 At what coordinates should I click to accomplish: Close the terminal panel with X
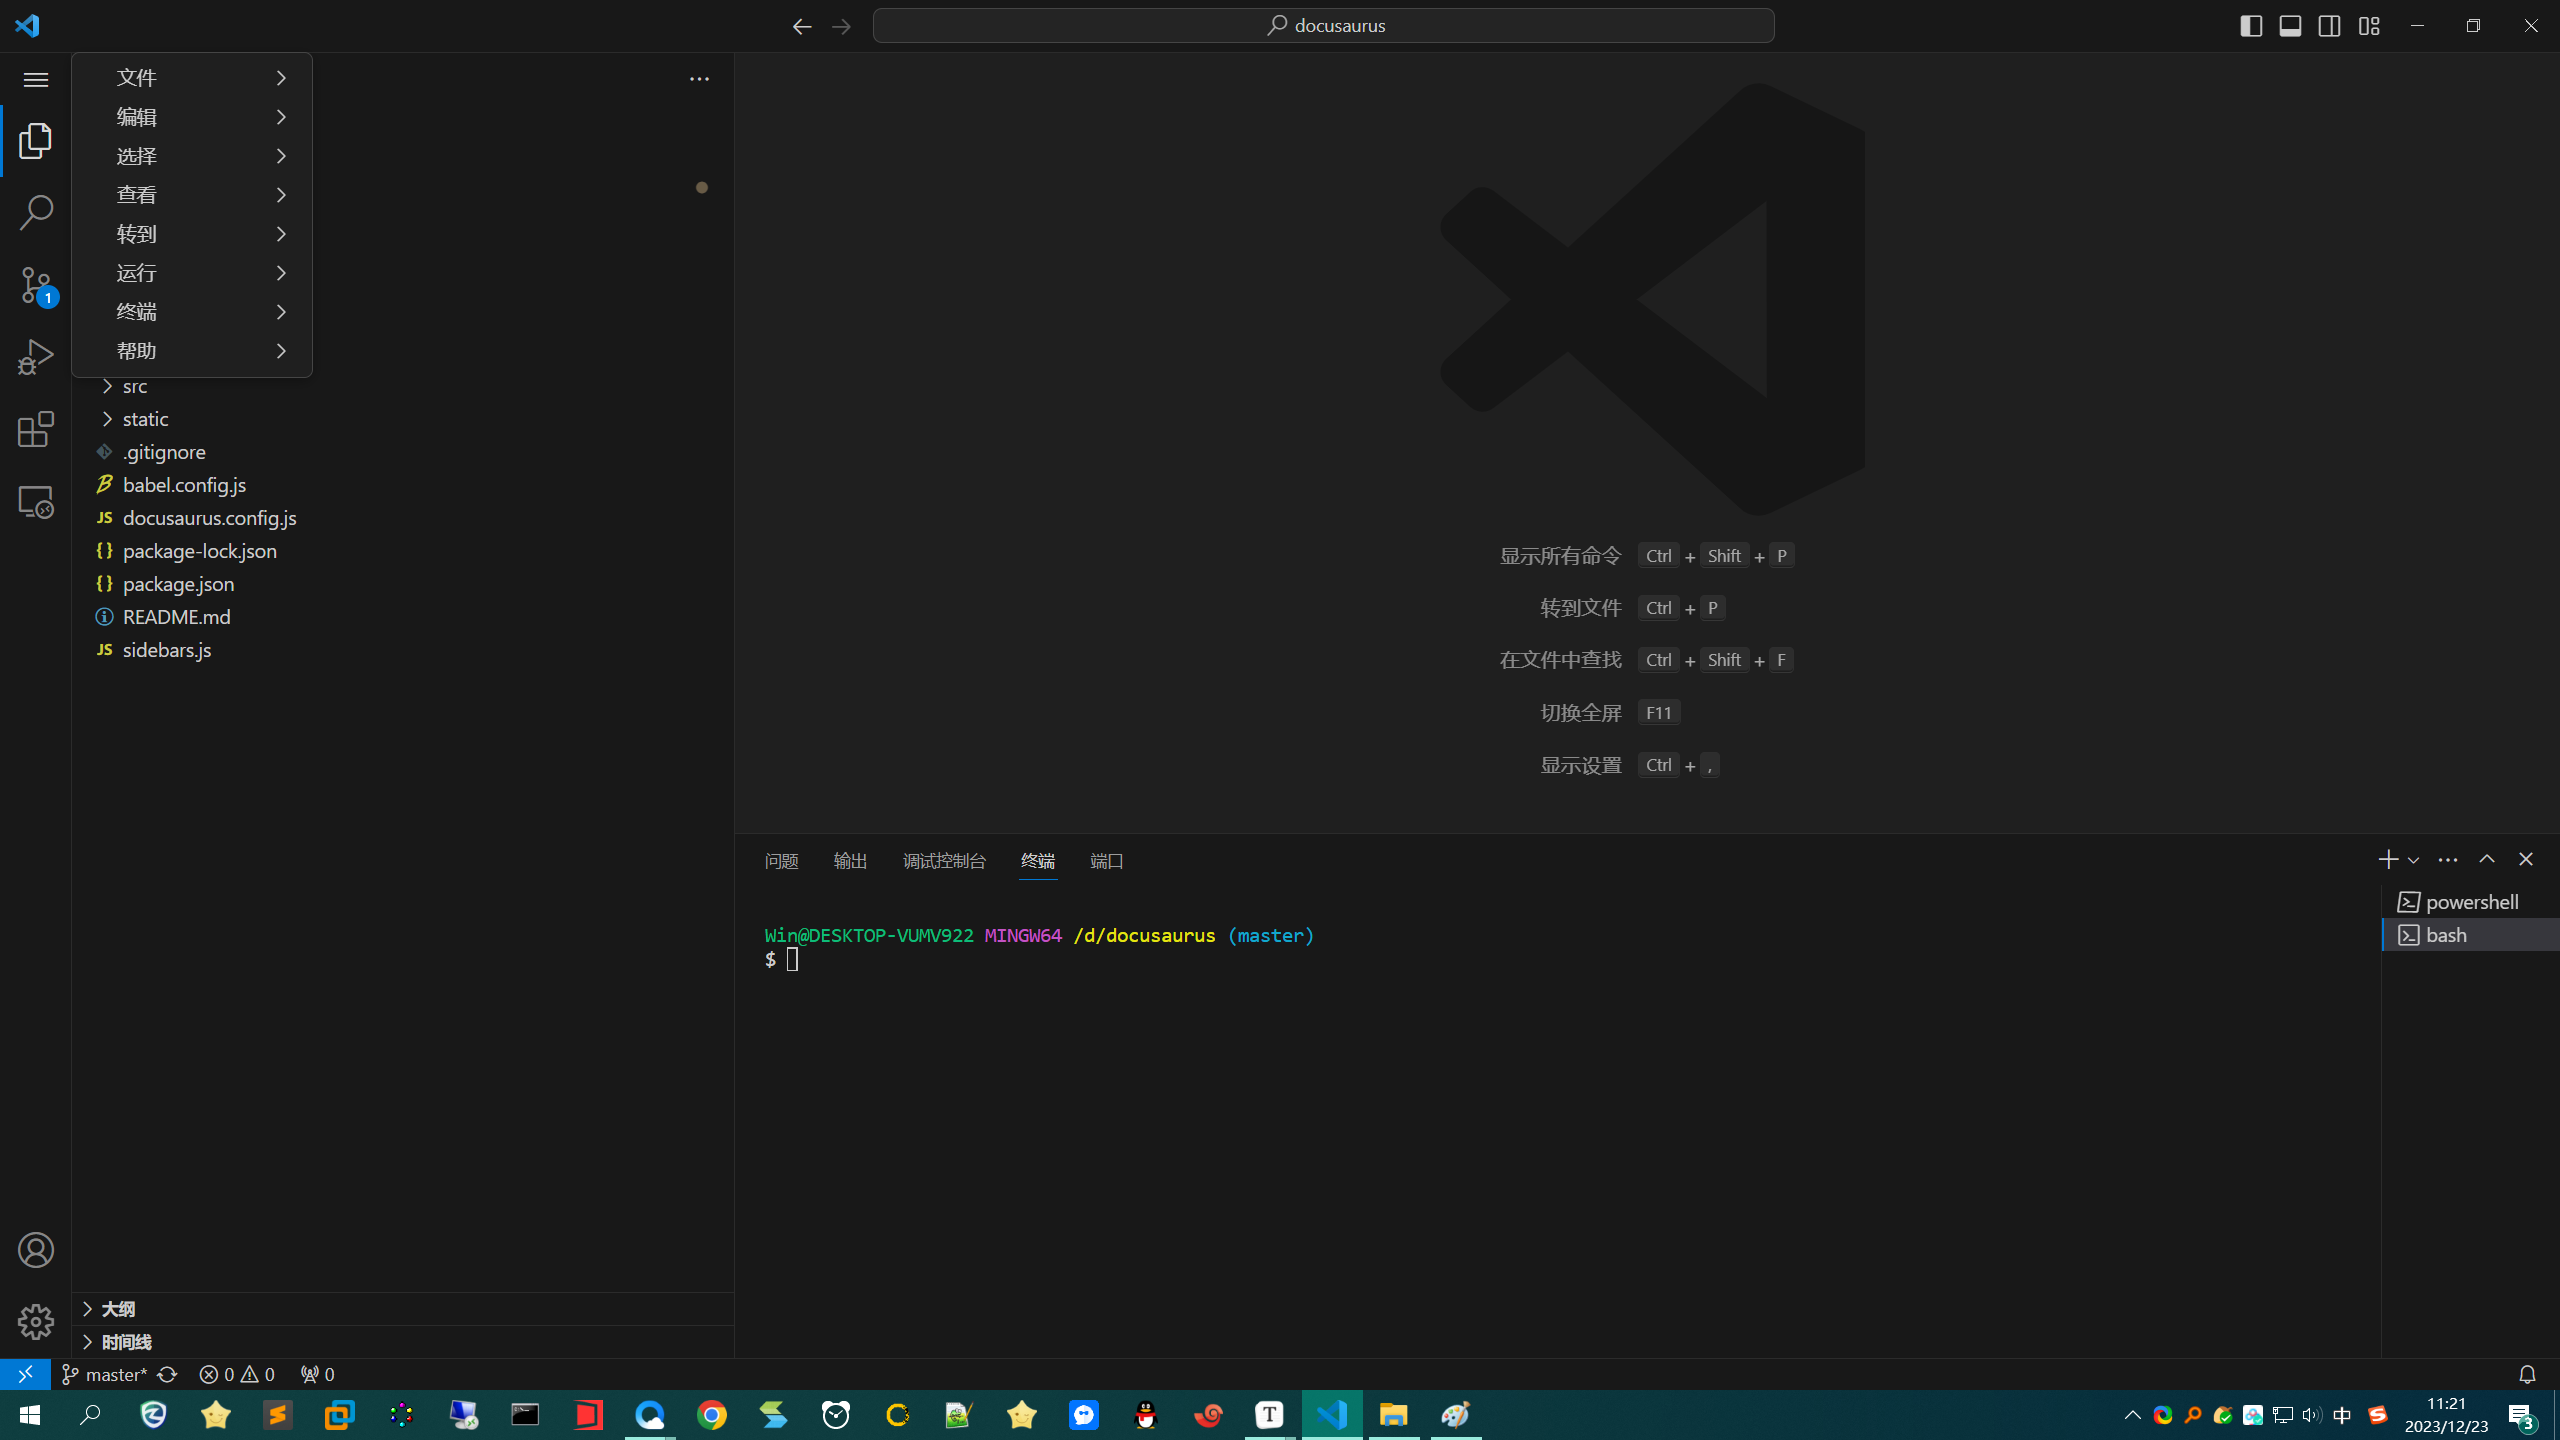2526,859
